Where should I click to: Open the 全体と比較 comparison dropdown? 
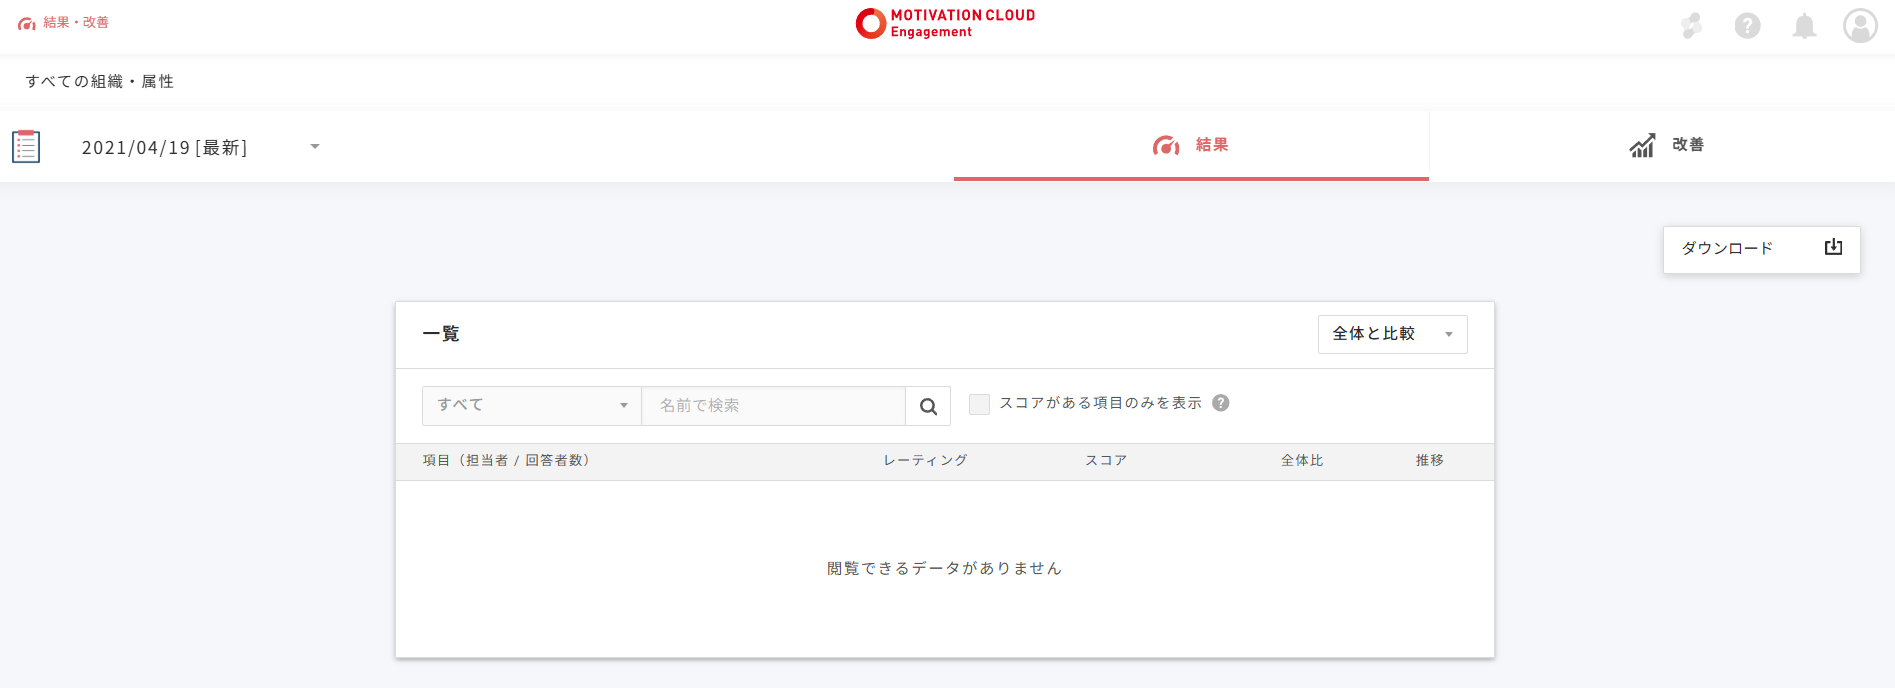point(1392,334)
